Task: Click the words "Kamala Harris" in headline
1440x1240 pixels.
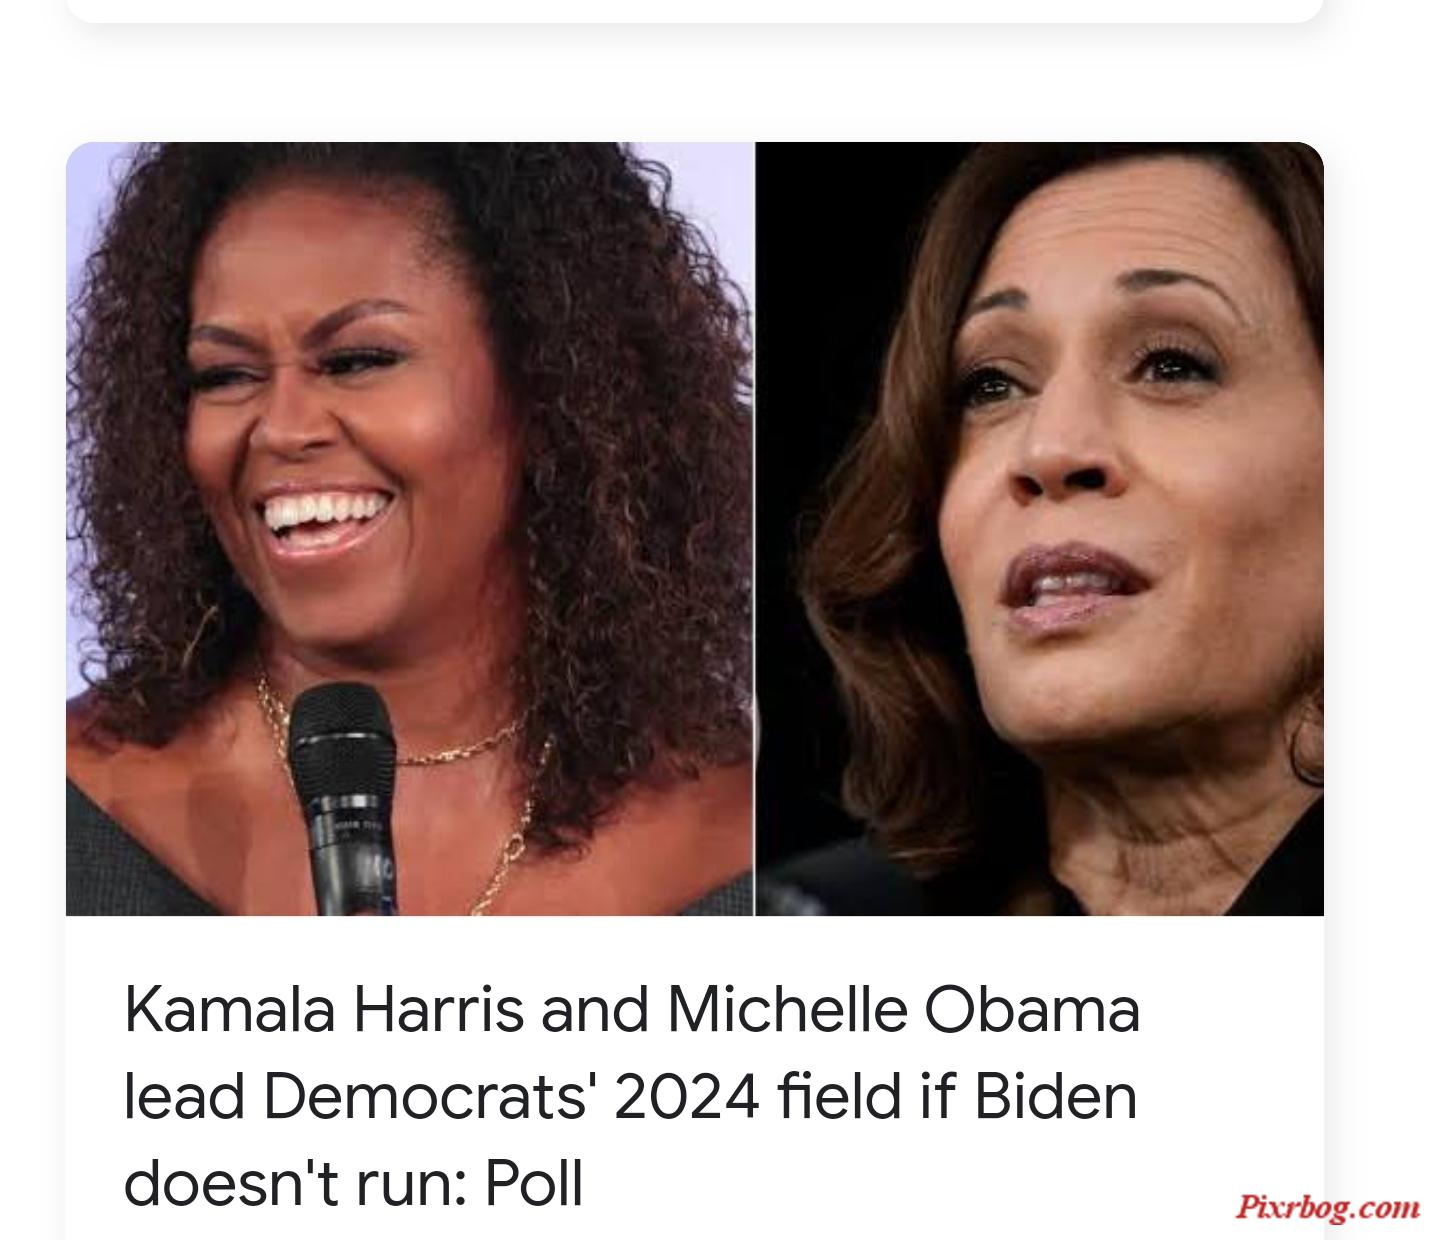Action: (323, 1010)
